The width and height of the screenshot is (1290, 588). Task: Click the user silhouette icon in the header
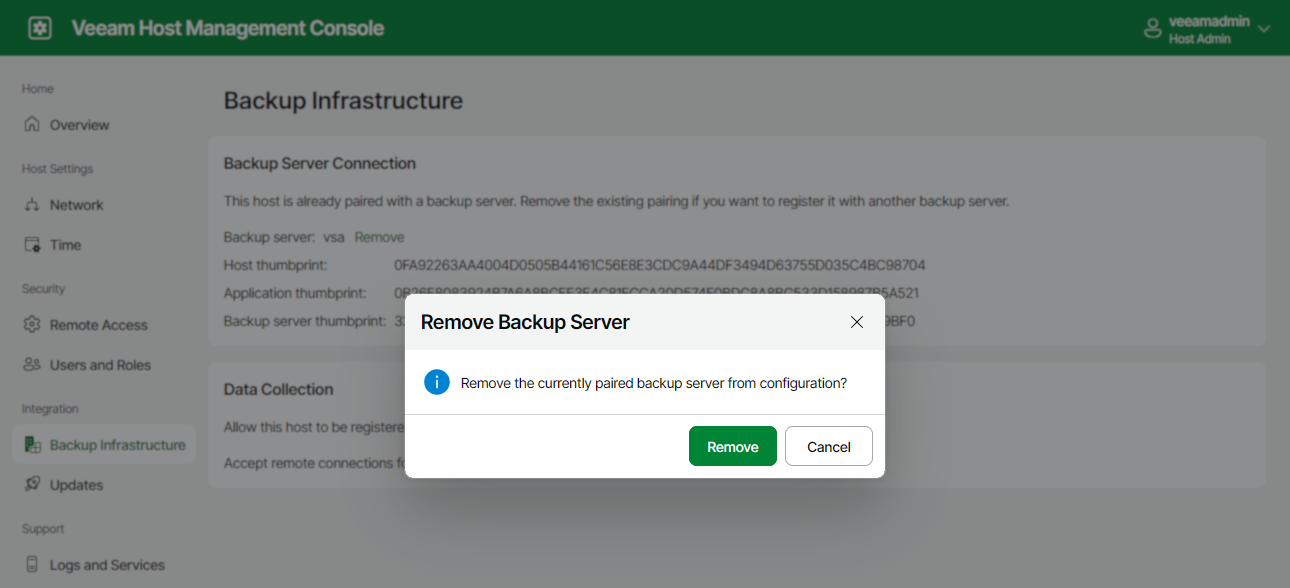pos(1152,27)
